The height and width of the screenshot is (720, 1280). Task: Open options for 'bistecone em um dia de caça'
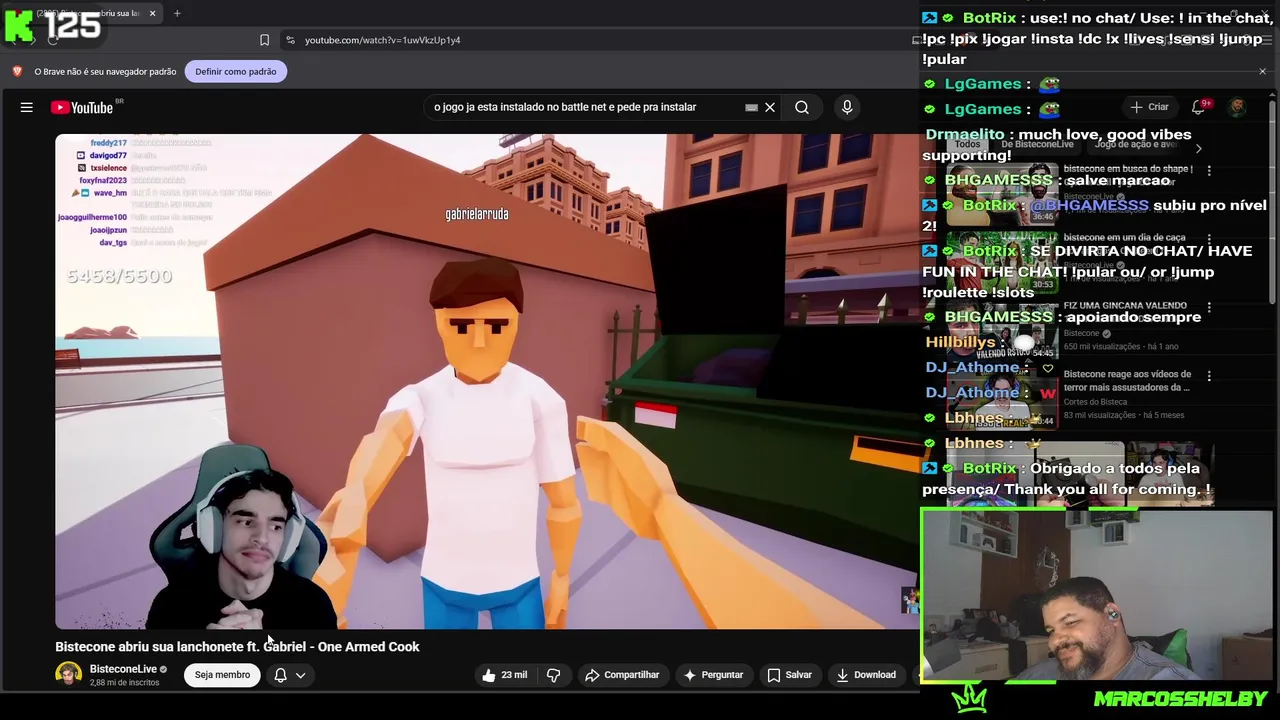tap(1209, 239)
